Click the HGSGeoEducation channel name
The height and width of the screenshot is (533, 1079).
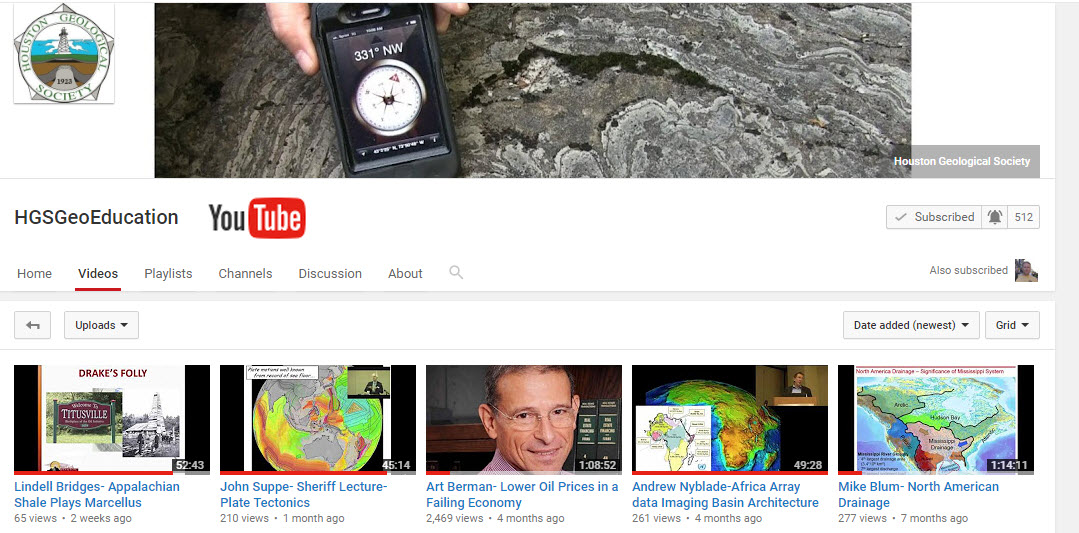[96, 217]
